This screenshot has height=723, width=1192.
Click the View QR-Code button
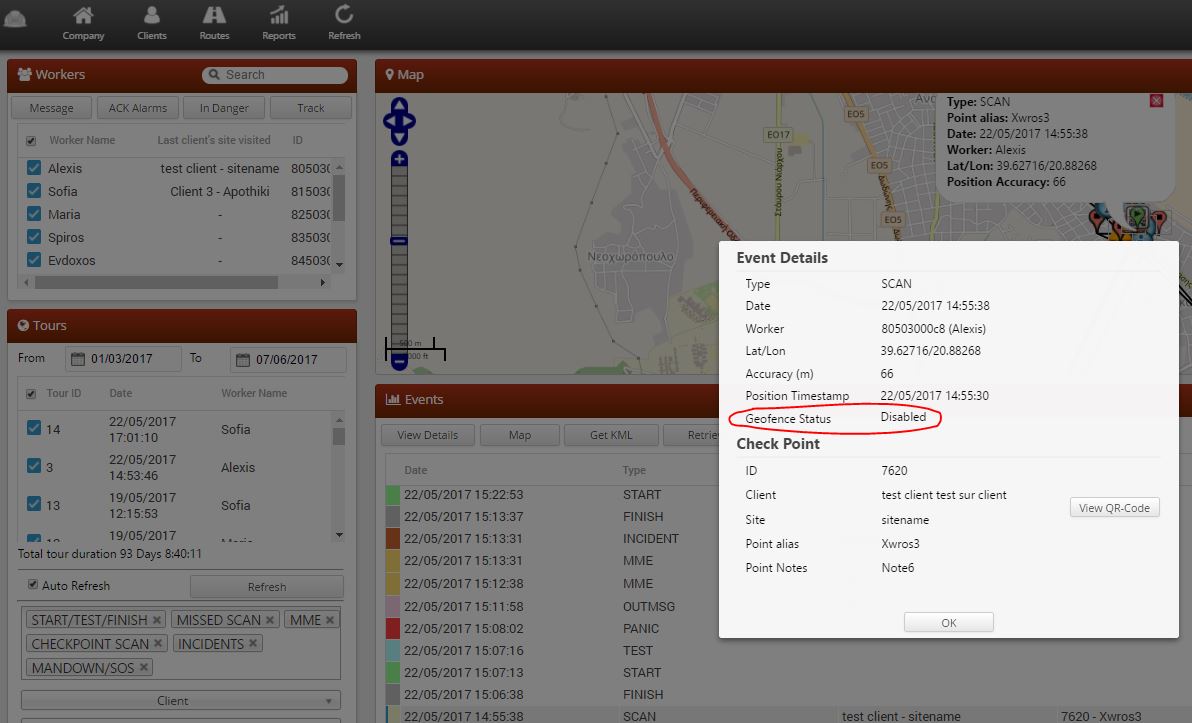coord(1114,508)
